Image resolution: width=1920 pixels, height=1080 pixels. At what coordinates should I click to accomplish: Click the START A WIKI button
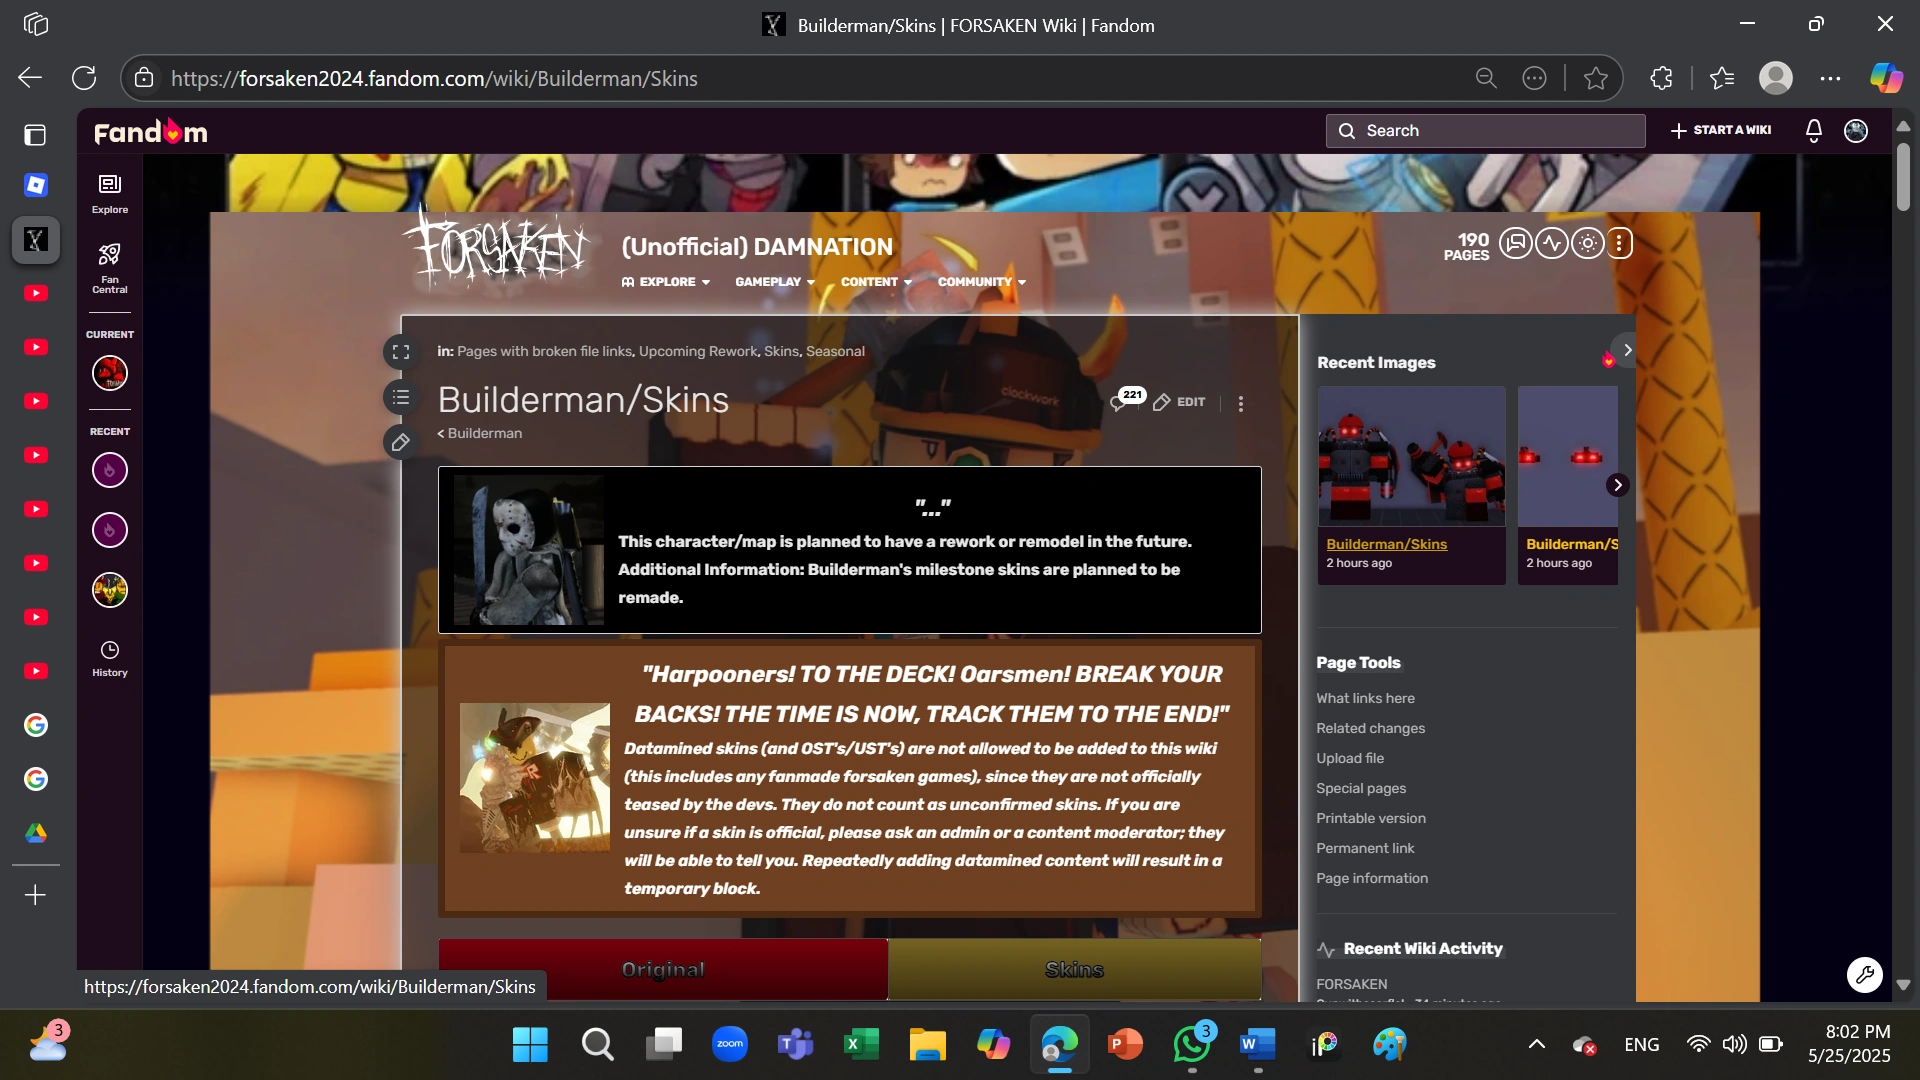click(1721, 131)
